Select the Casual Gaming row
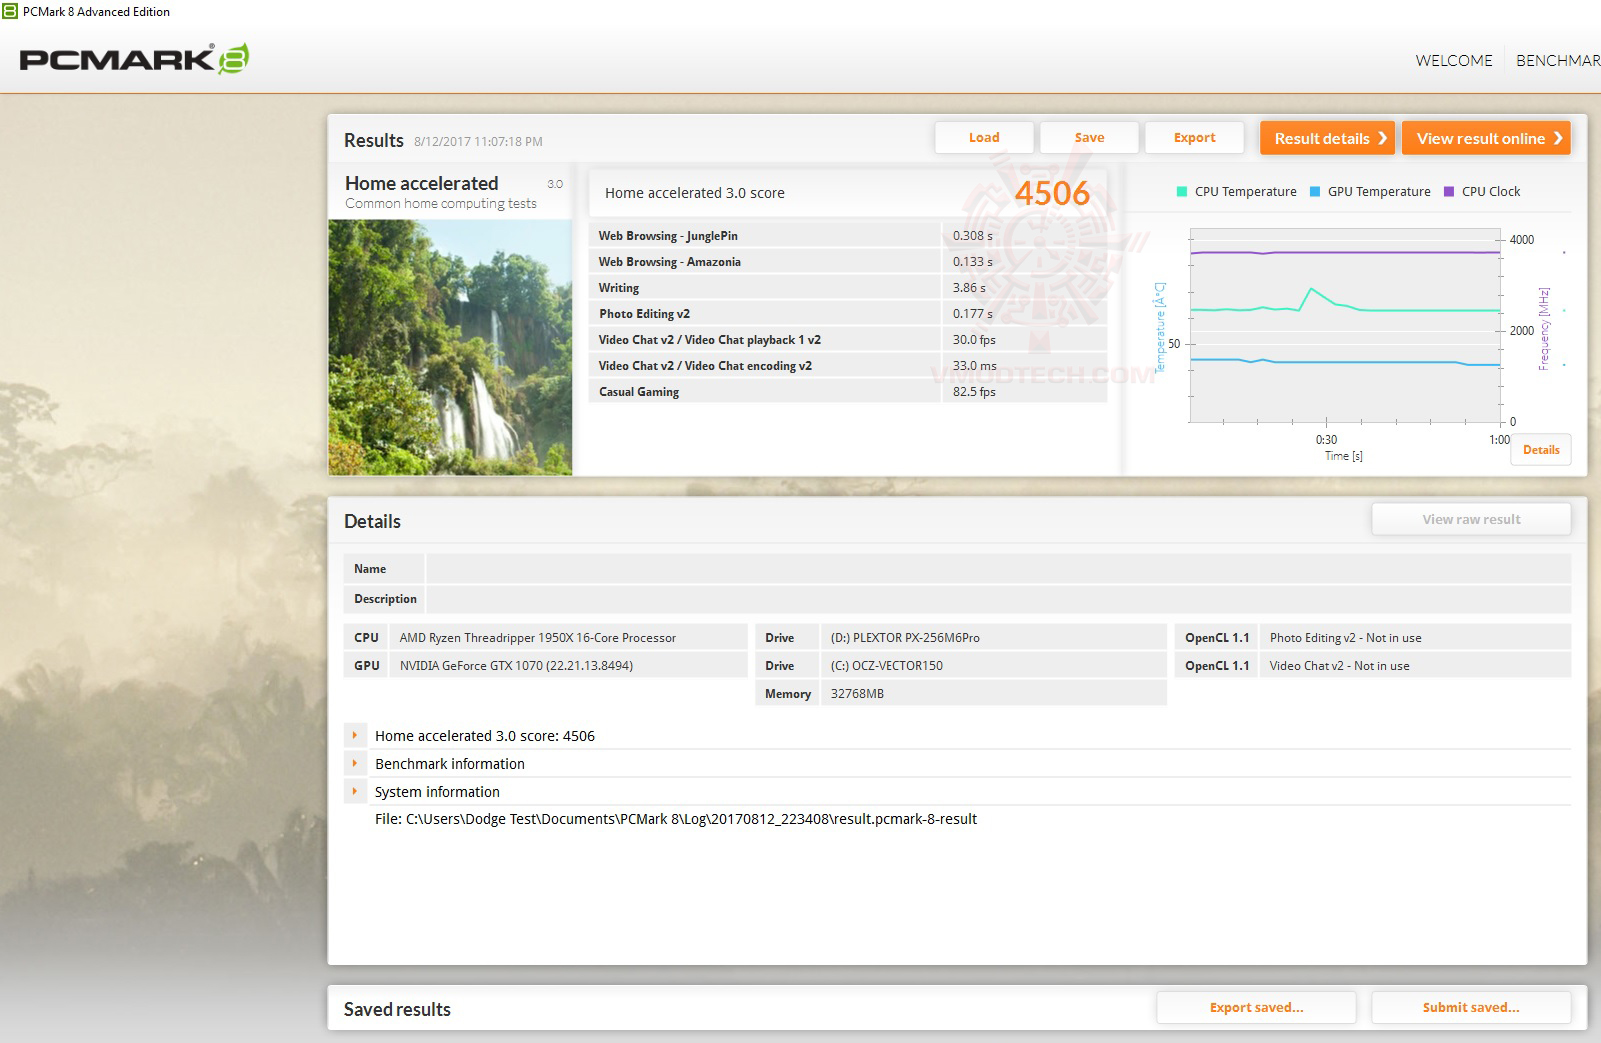Screen dimensions: 1601x1043 tap(848, 392)
